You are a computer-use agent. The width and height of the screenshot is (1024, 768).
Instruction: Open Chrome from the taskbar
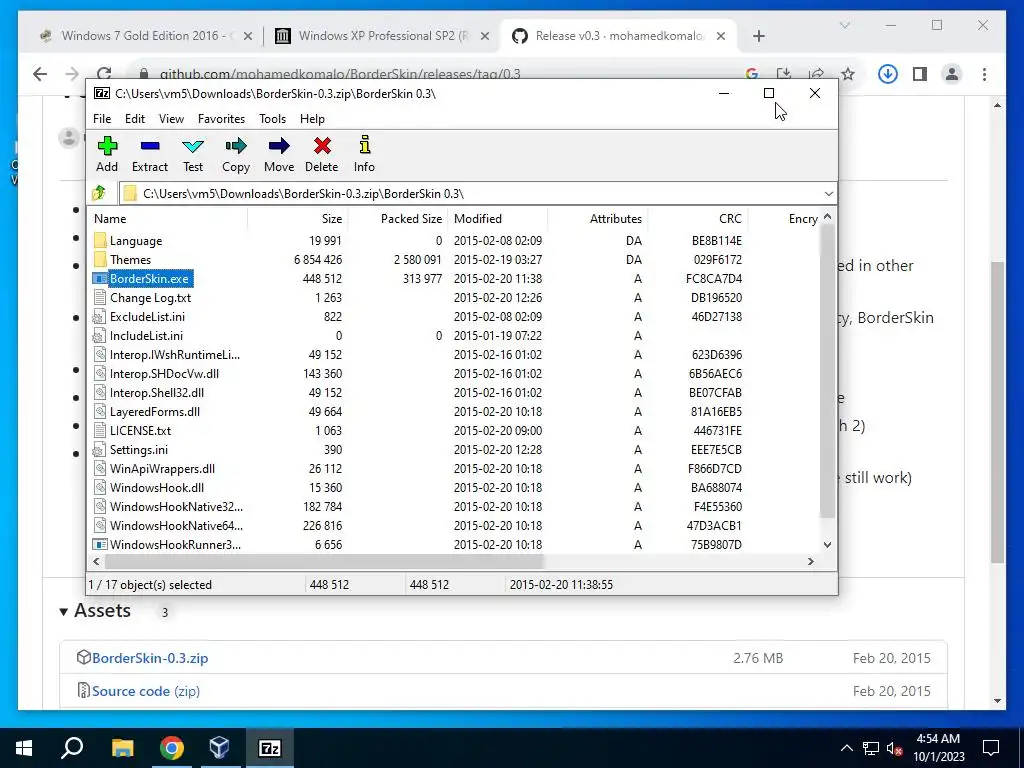click(x=171, y=748)
